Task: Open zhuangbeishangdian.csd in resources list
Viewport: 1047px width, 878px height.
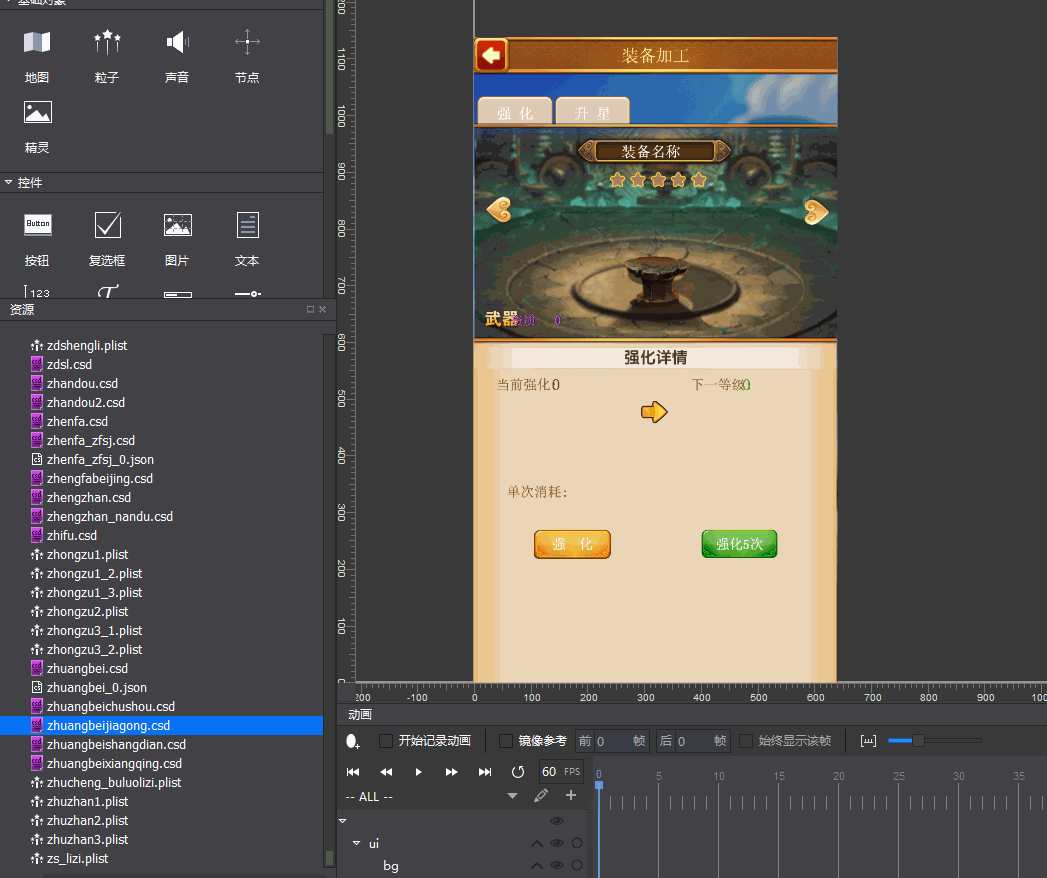Action: pos(116,745)
